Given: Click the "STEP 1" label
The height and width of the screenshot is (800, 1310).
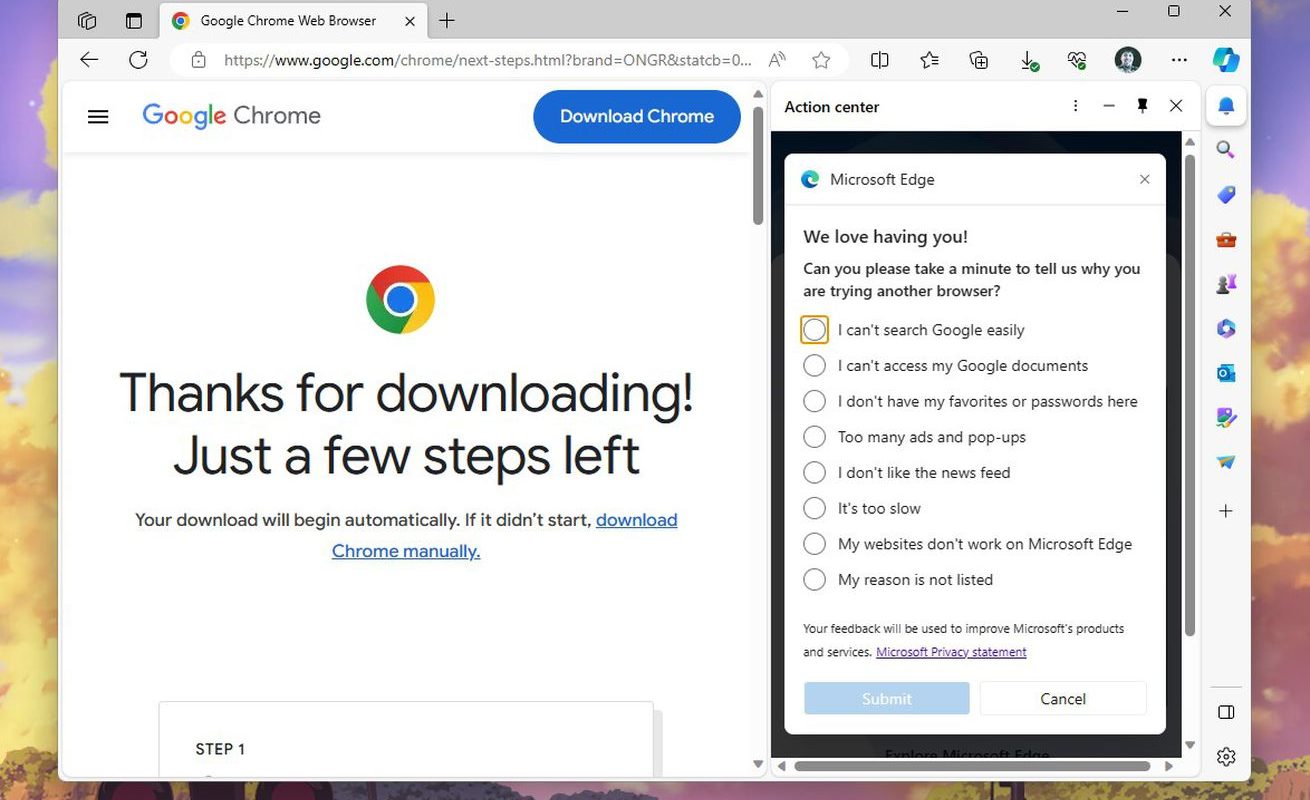Looking at the screenshot, I should (220, 749).
